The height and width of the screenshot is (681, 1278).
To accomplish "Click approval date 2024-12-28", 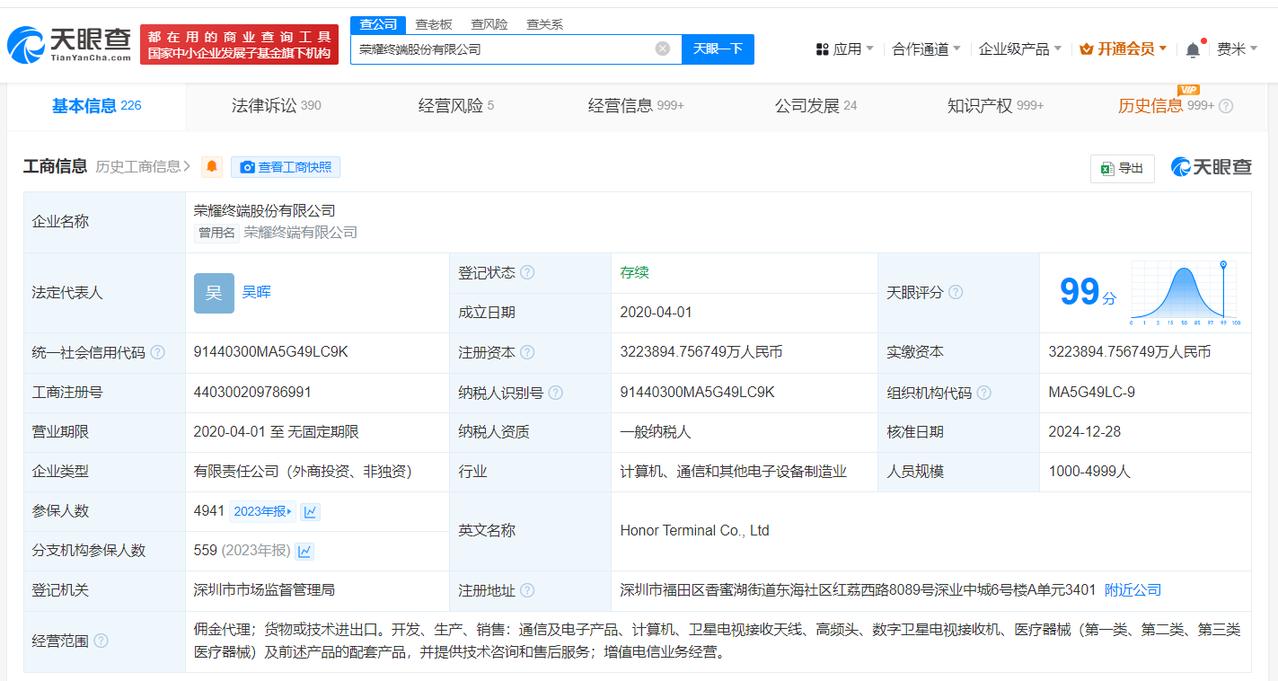I will click(x=1085, y=432).
